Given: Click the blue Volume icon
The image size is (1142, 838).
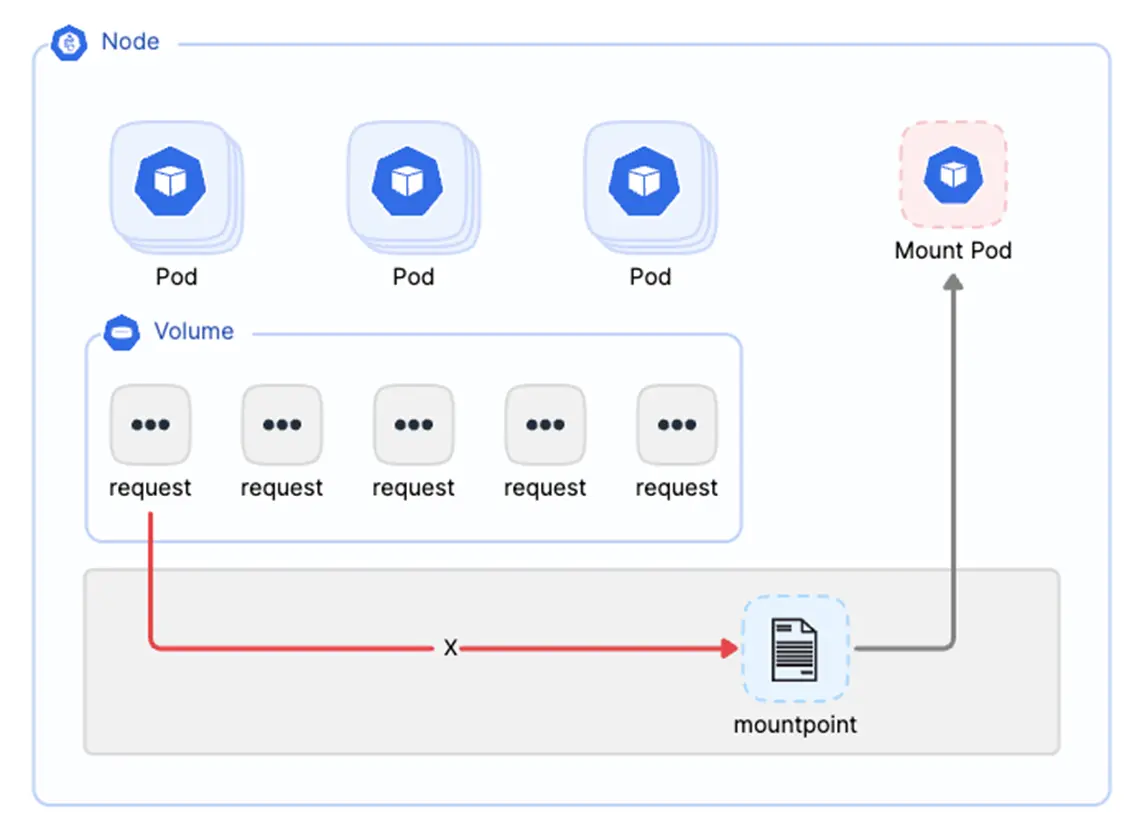Looking at the screenshot, I should pyautogui.click(x=123, y=332).
